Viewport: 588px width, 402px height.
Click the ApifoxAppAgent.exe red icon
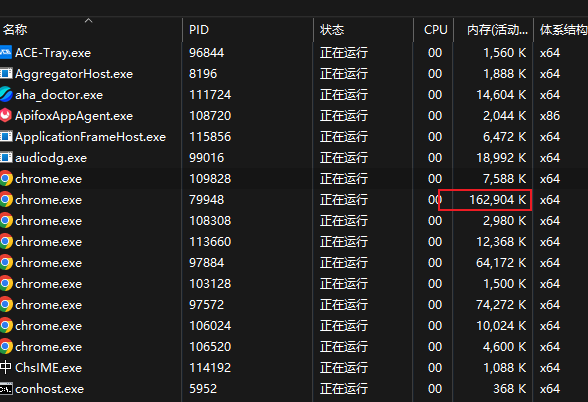[x=6, y=116]
